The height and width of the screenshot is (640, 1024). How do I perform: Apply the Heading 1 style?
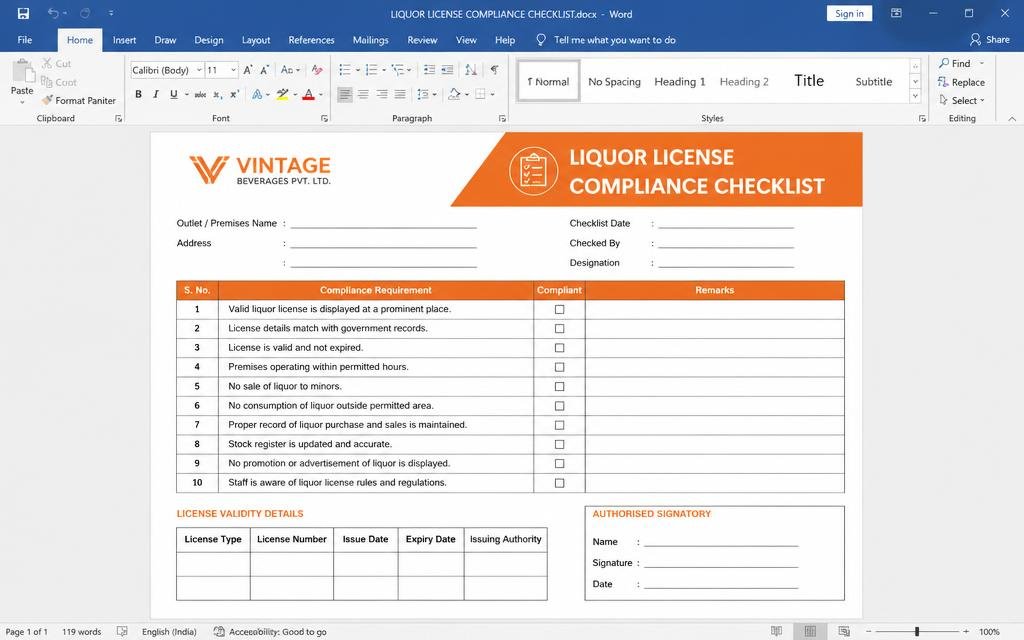pyautogui.click(x=679, y=81)
